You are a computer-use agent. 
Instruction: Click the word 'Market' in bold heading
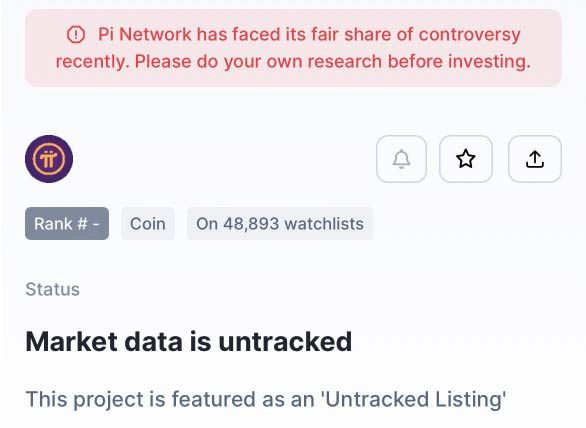coord(72,342)
